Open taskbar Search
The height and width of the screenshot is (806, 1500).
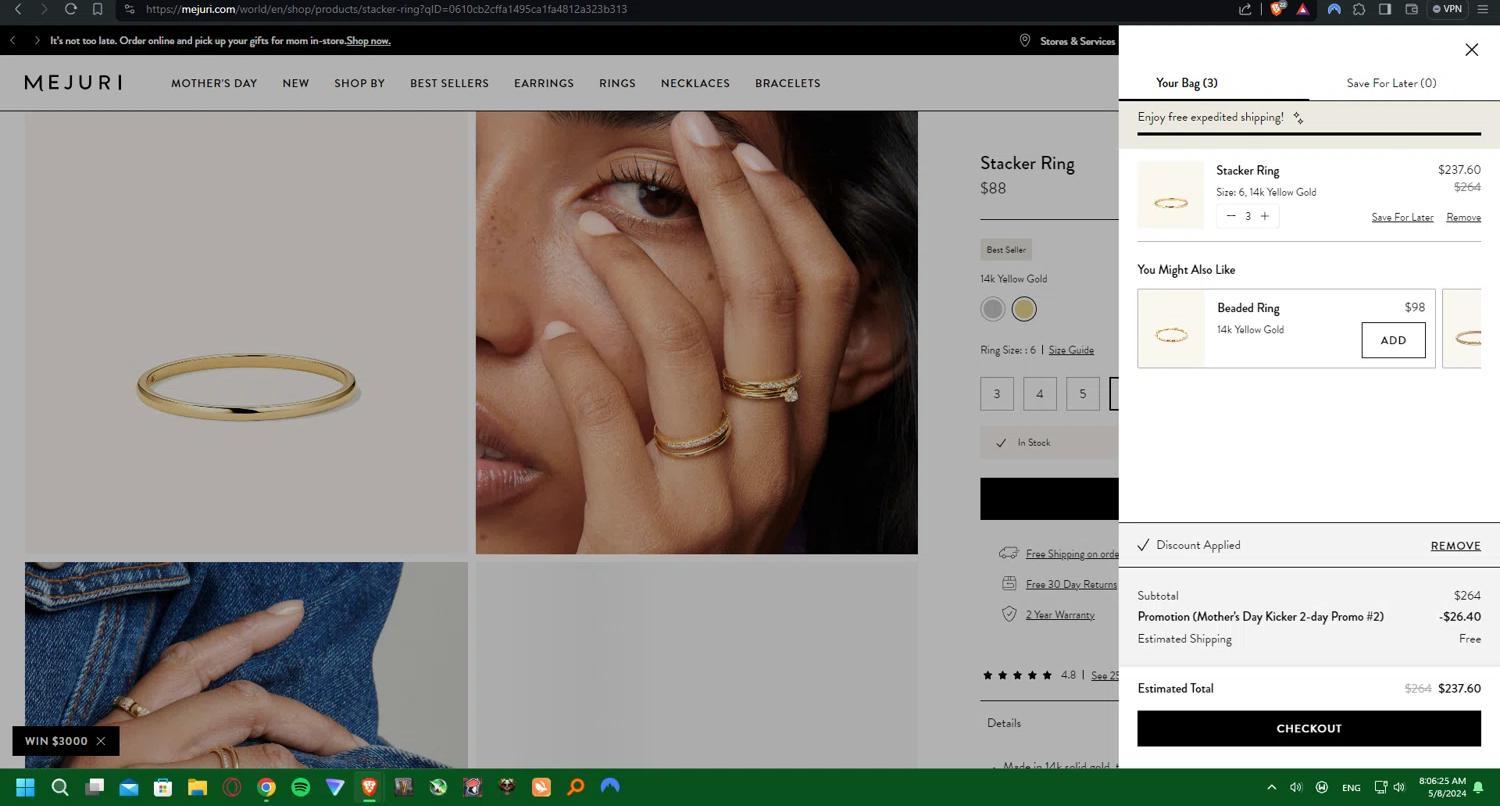coord(60,787)
